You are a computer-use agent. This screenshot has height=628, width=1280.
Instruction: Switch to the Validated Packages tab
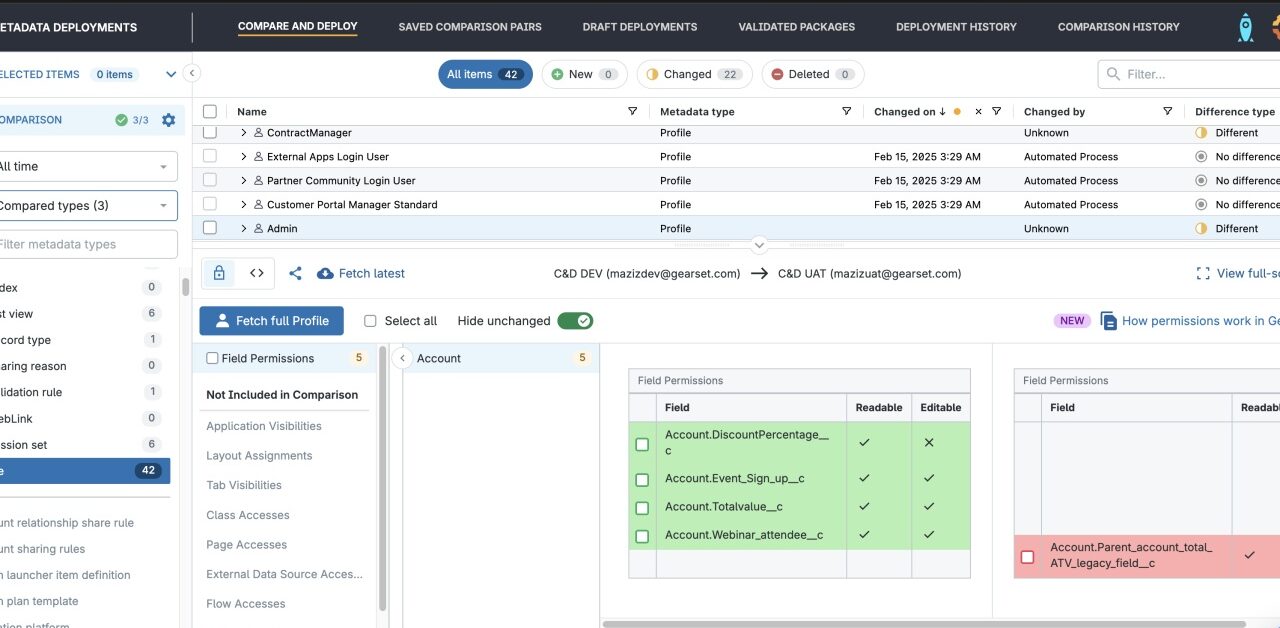tap(797, 27)
